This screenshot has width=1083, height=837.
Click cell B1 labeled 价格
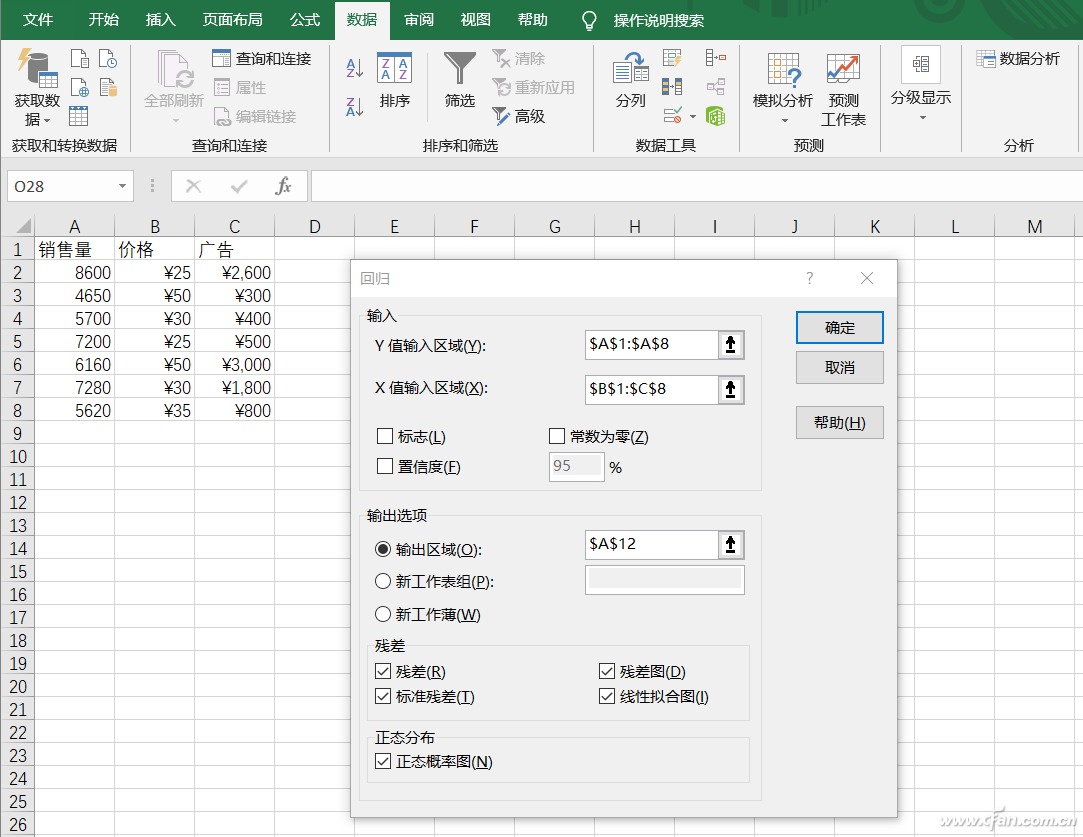coord(155,249)
